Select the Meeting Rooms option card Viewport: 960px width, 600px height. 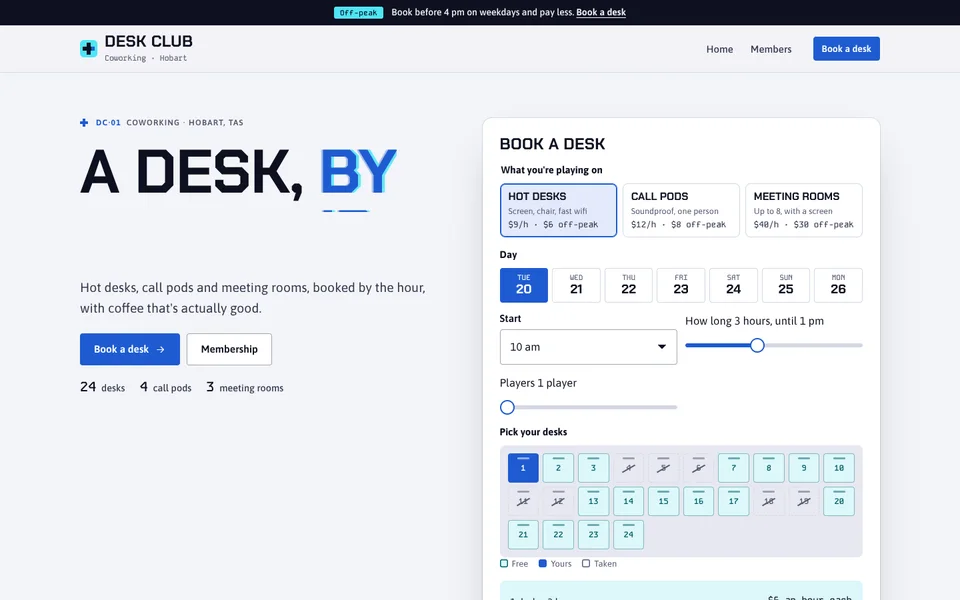point(803,210)
